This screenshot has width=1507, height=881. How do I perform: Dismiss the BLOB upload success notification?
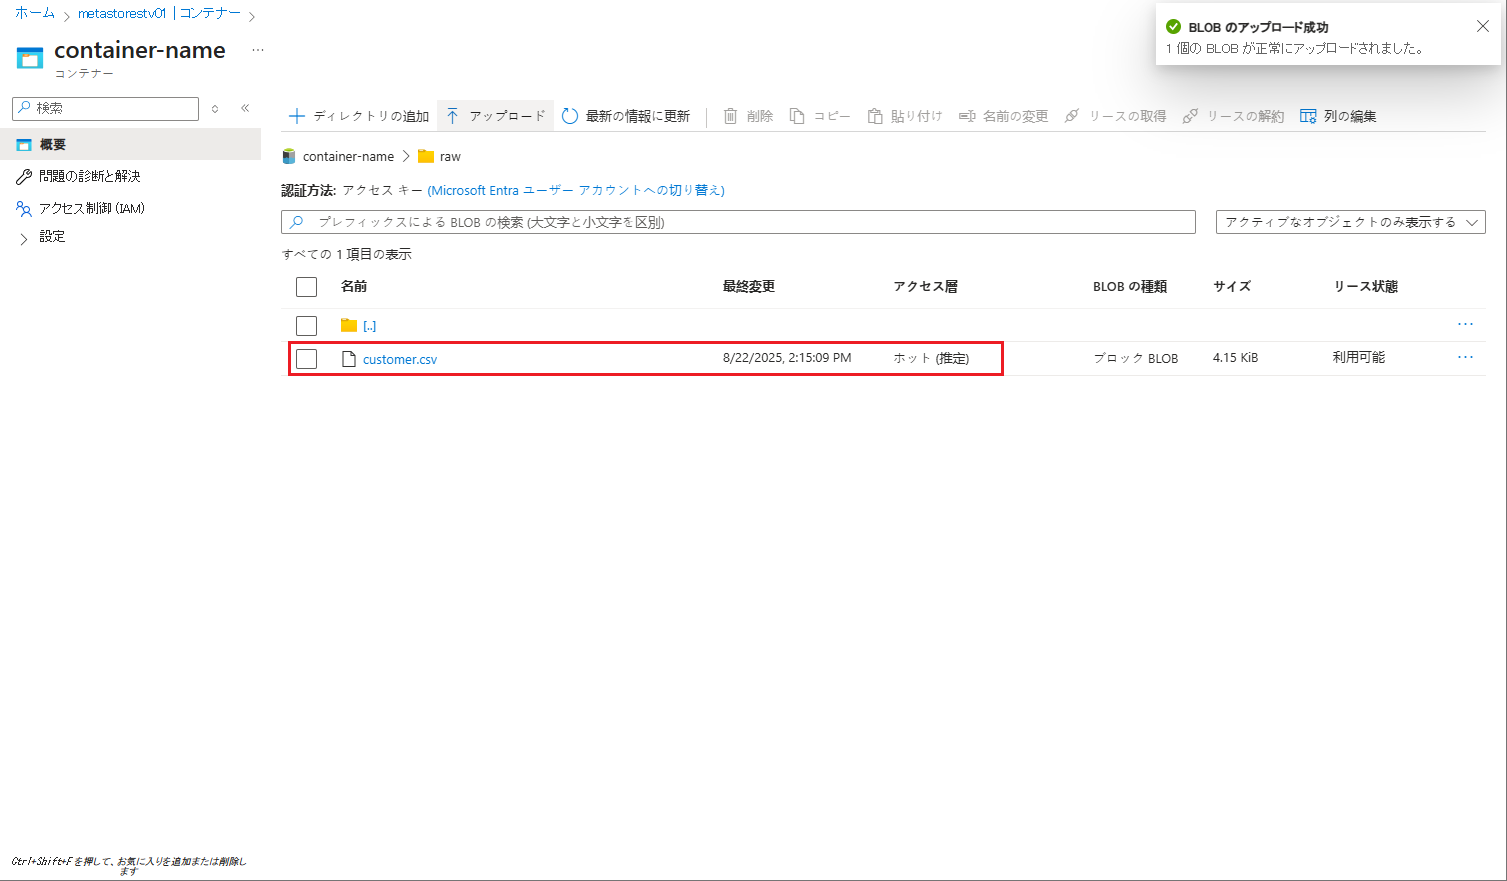[1483, 27]
